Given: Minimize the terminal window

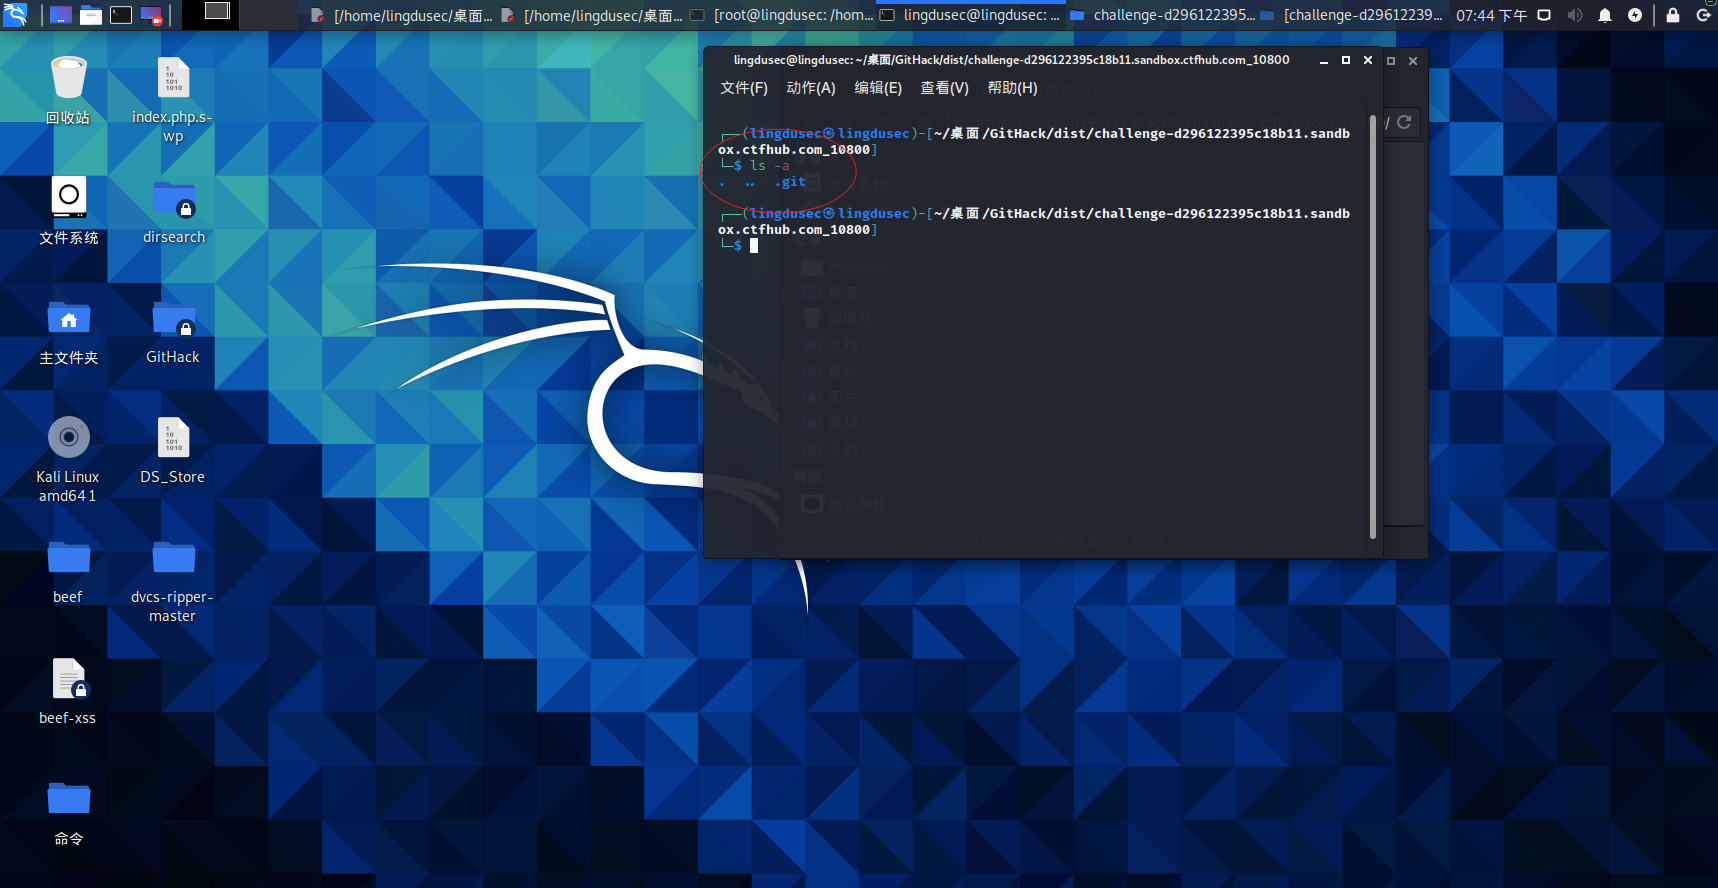Looking at the screenshot, I should (x=1324, y=61).
